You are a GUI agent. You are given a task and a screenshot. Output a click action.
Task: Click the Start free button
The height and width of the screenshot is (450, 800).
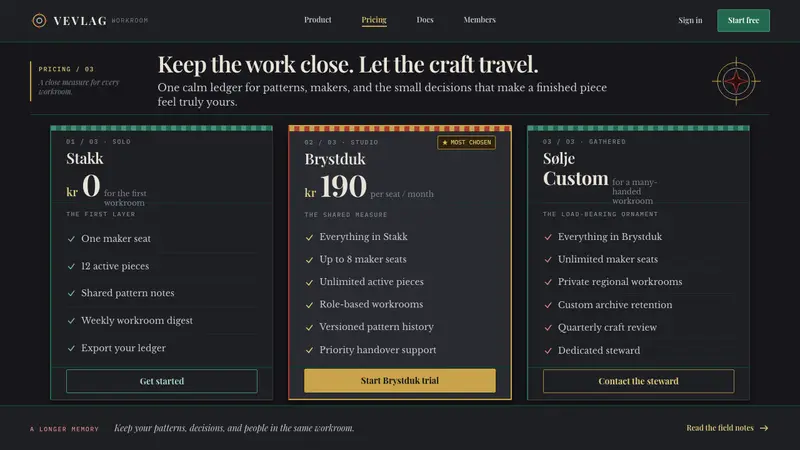coord(743,20)
